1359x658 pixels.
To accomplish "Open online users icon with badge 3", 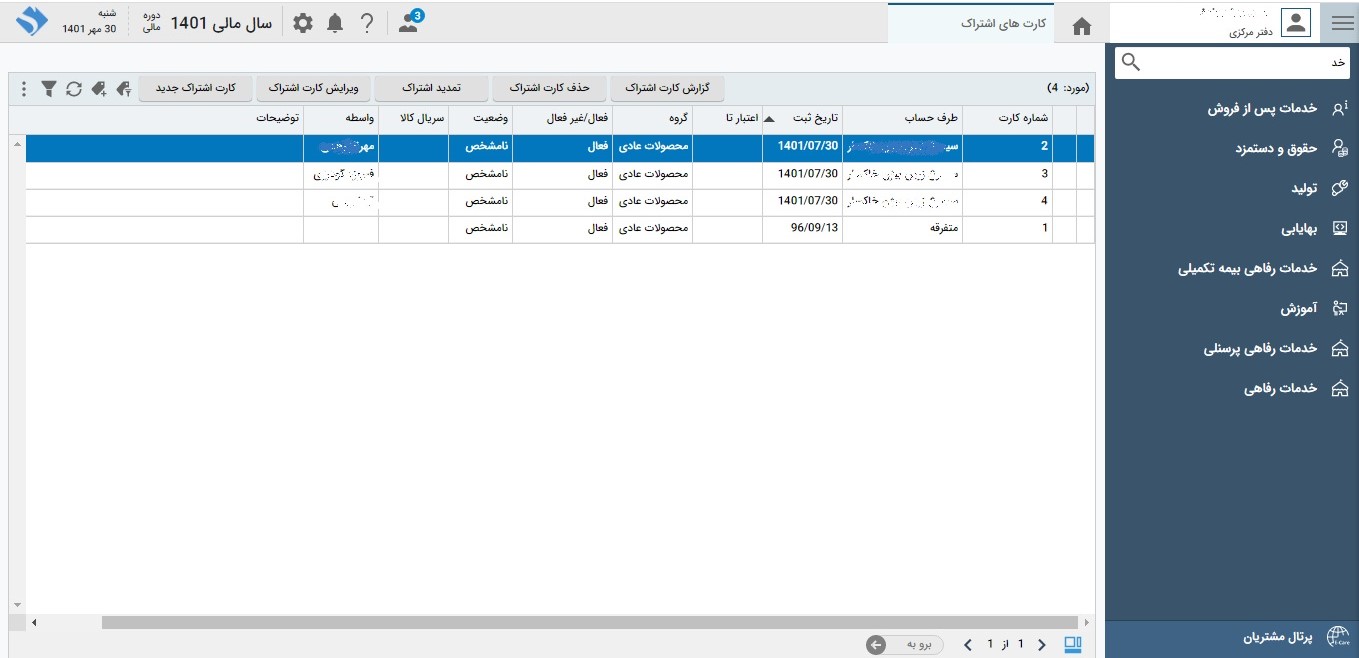I will click(409, 23).
